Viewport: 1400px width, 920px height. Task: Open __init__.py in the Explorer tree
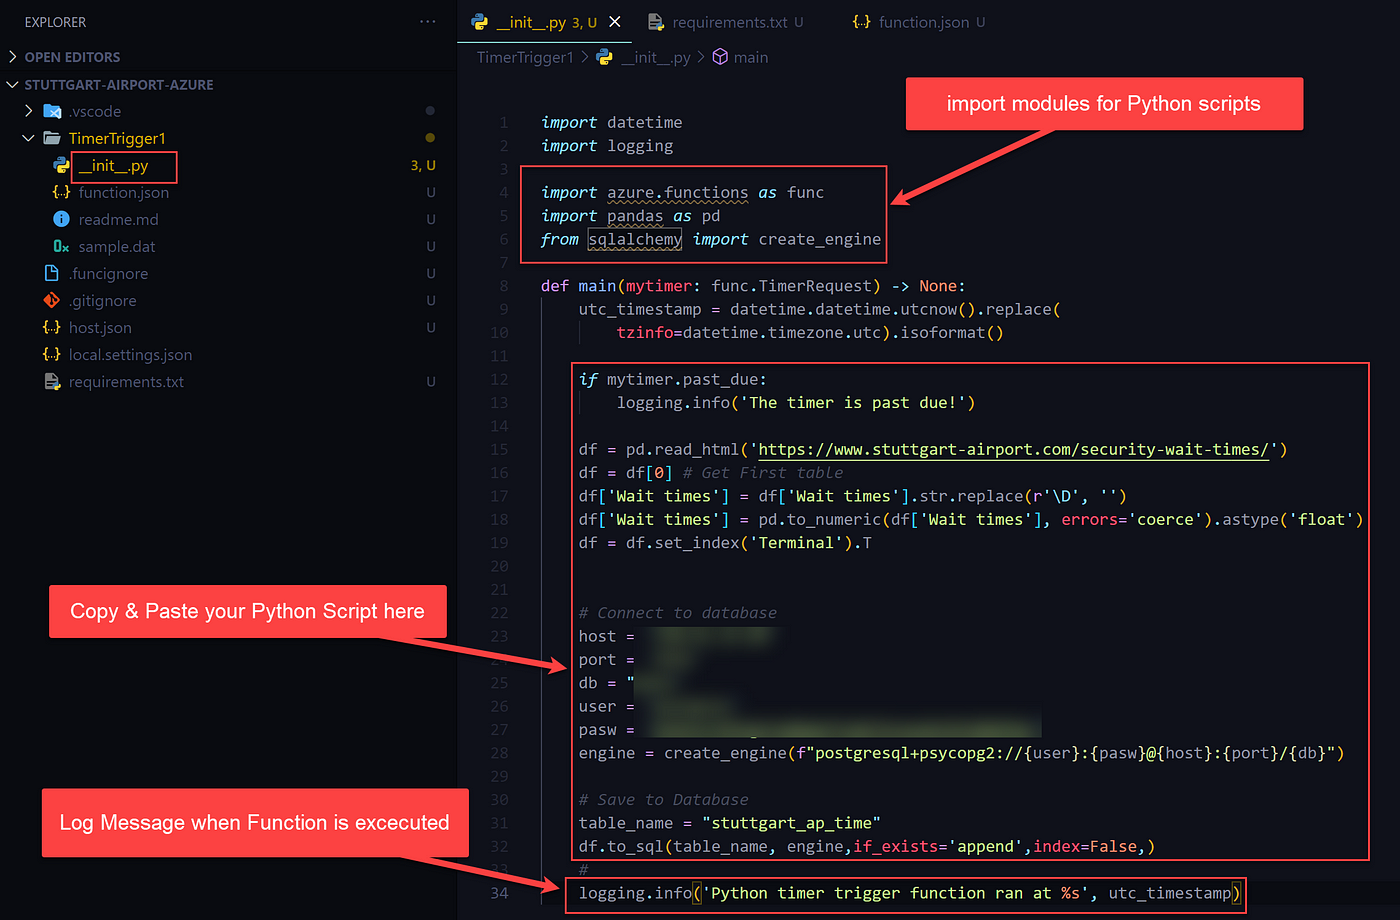[x=113, y=166]
